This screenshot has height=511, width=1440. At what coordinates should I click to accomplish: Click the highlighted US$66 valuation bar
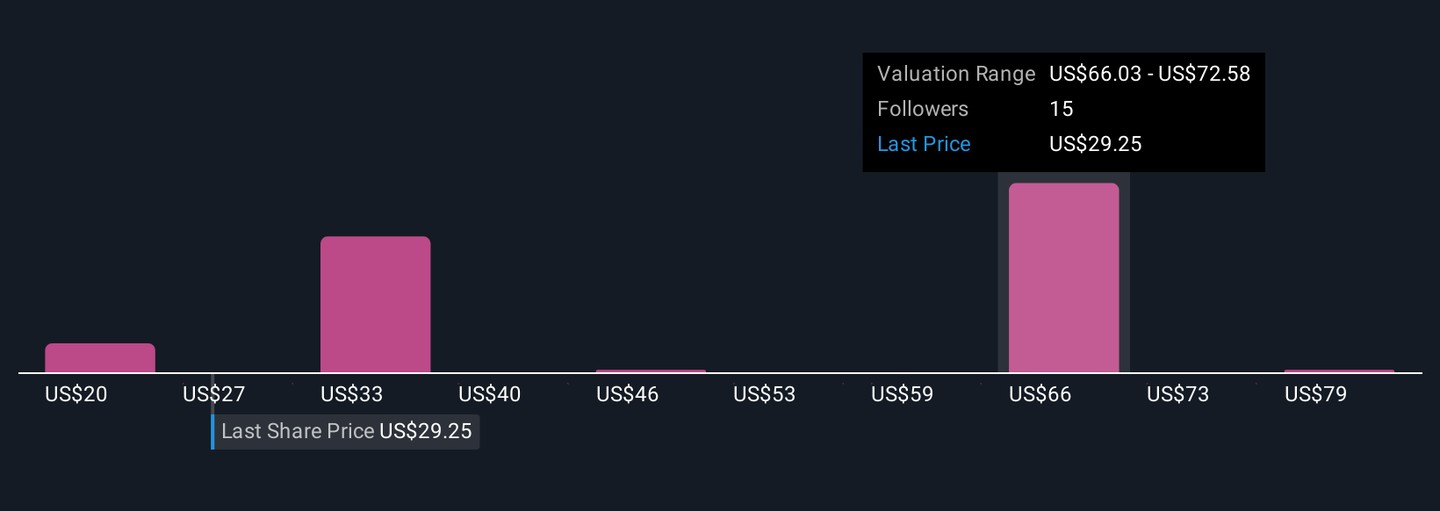(1063, 277)
